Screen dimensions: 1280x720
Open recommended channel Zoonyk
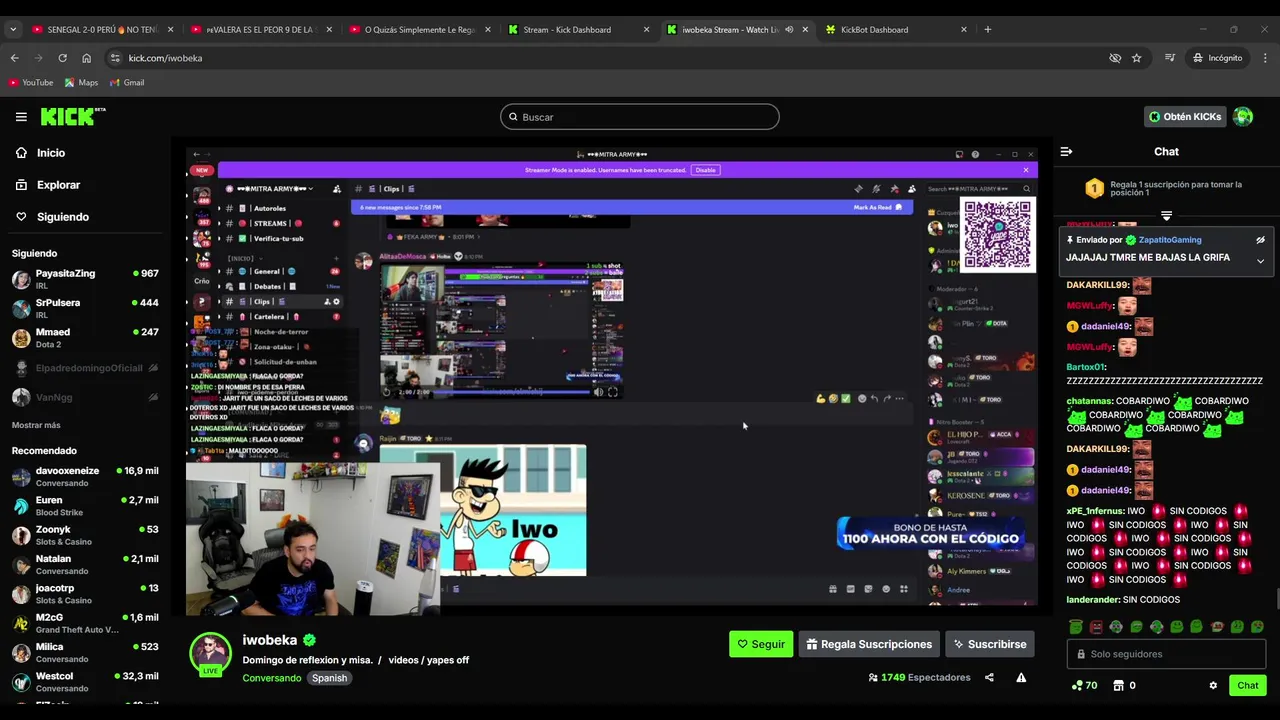coord(85,535)
